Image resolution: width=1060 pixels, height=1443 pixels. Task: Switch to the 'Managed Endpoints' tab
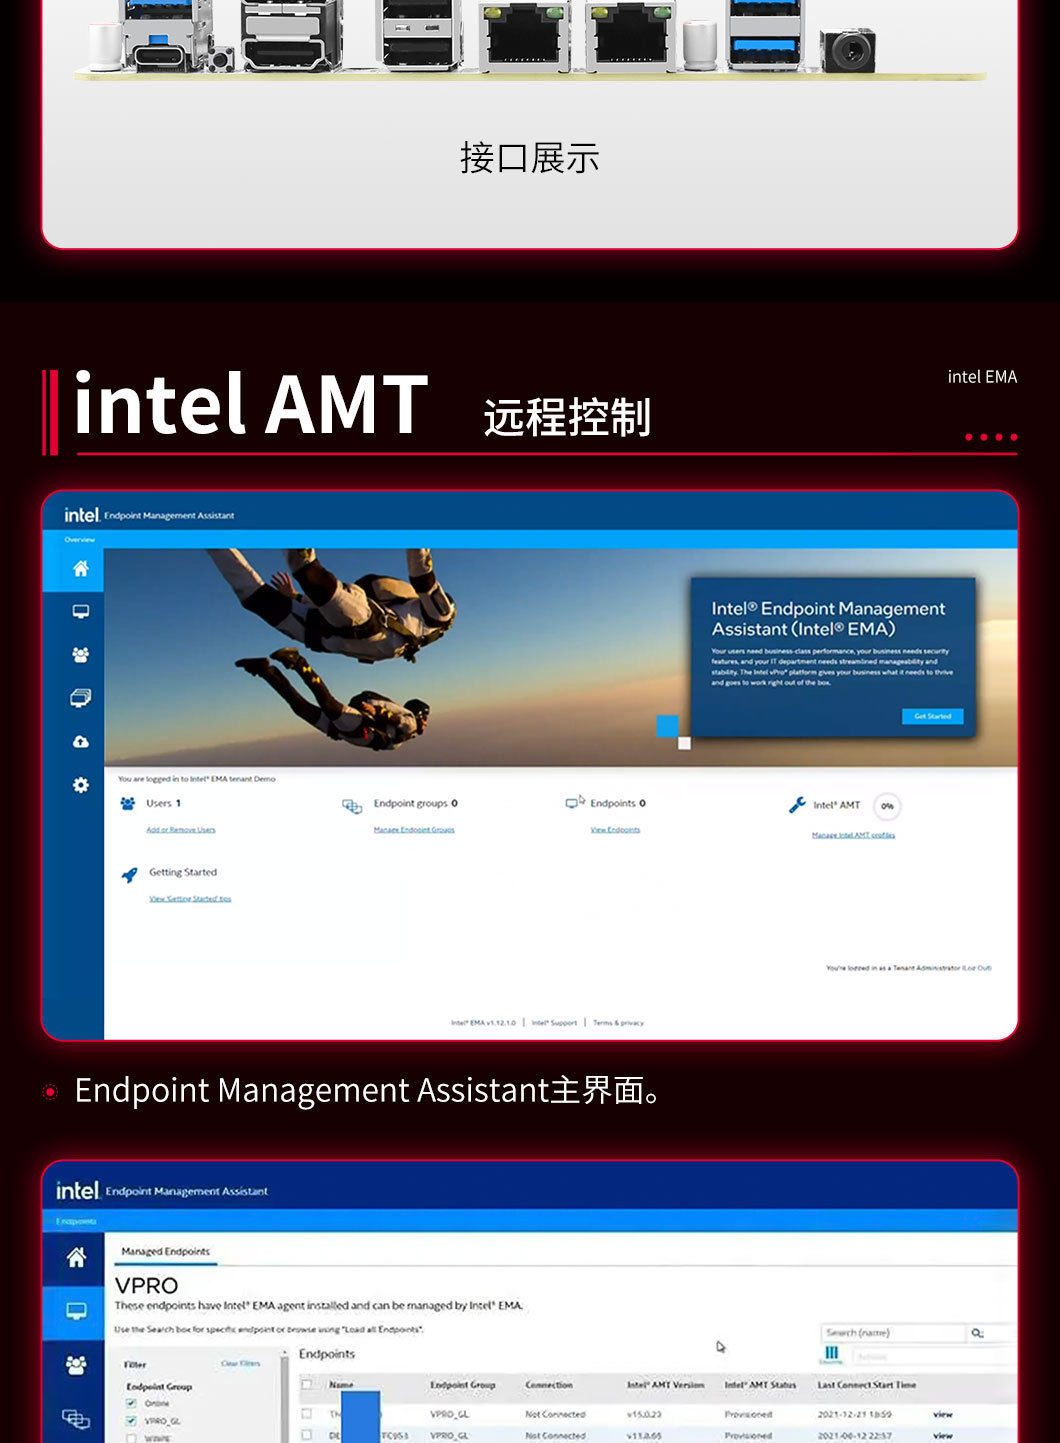coord(166,1252)
